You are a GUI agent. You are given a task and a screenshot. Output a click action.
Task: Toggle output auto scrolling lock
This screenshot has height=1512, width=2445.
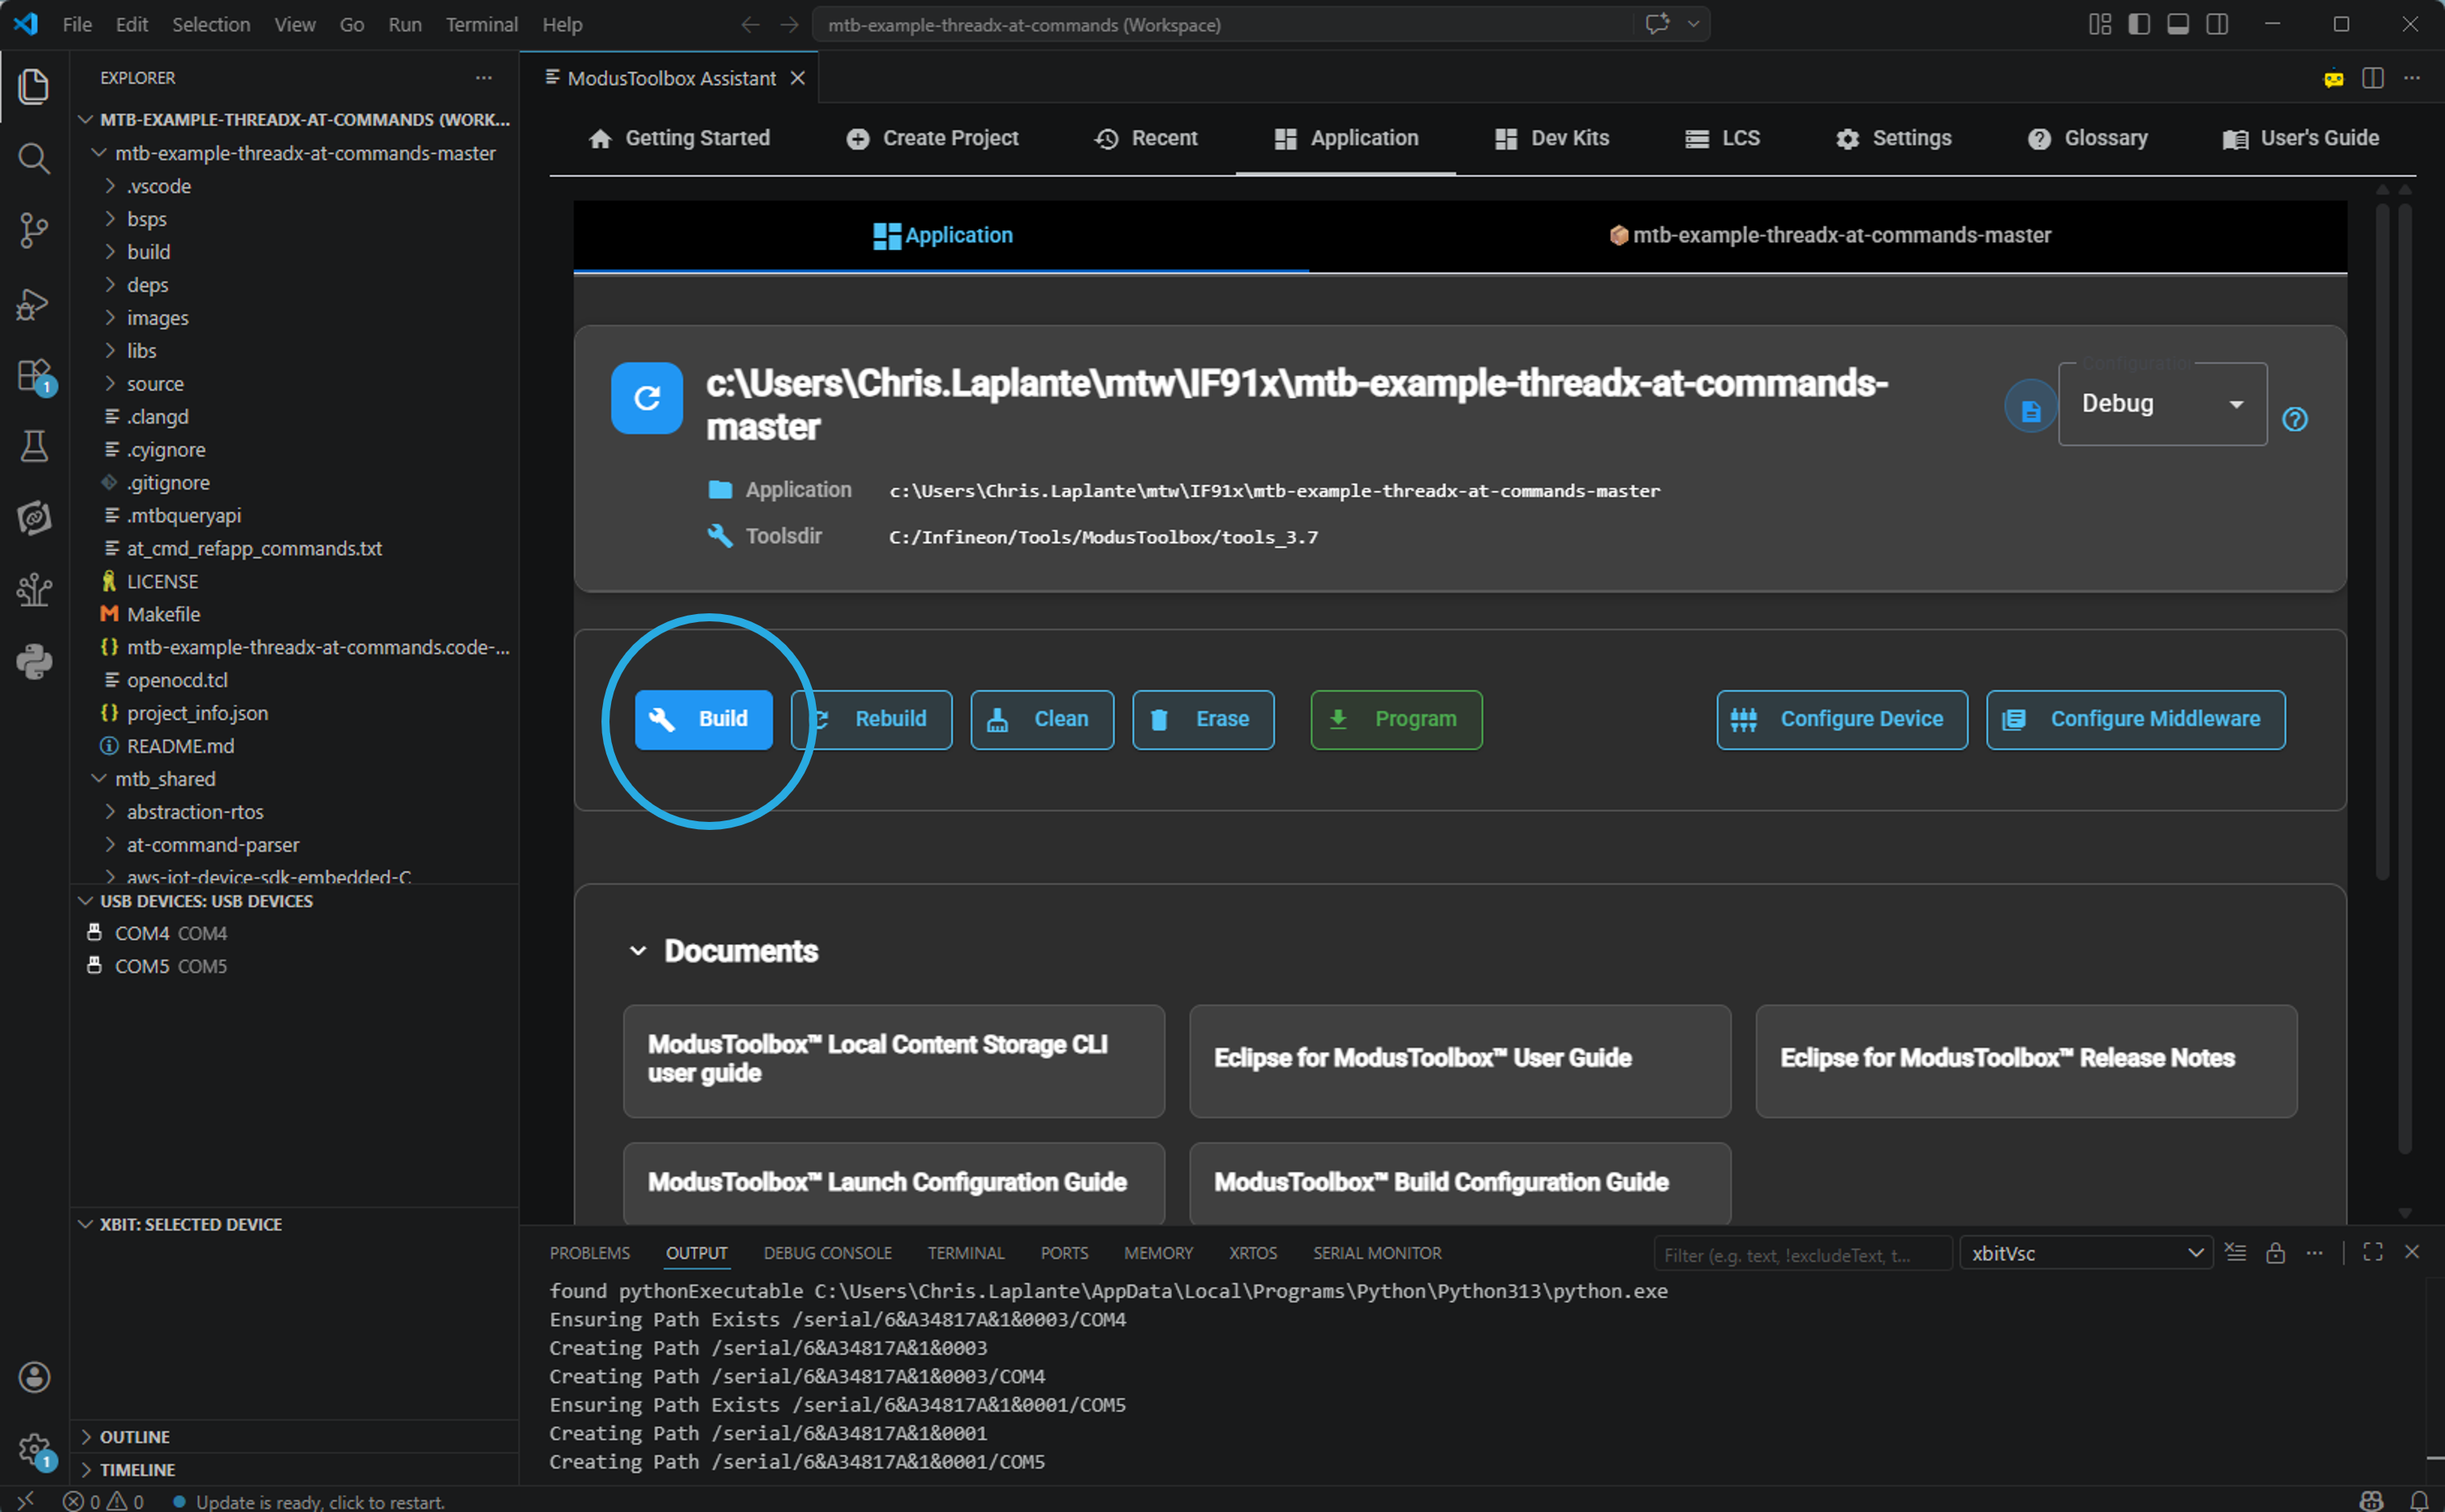coord(2275,1252)
